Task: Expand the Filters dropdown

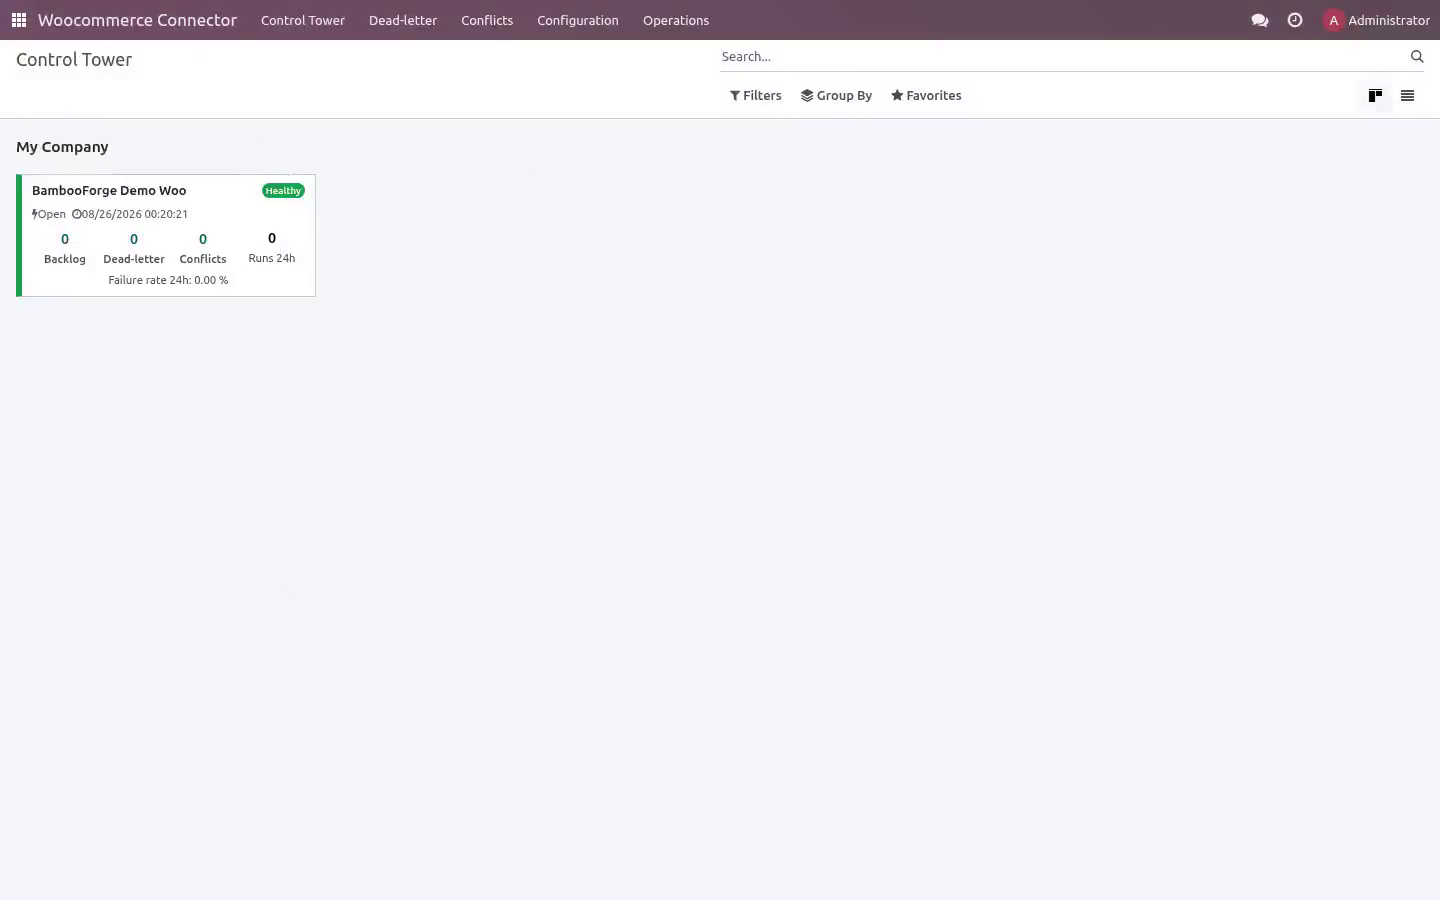Action: click(x=756, y=96)
